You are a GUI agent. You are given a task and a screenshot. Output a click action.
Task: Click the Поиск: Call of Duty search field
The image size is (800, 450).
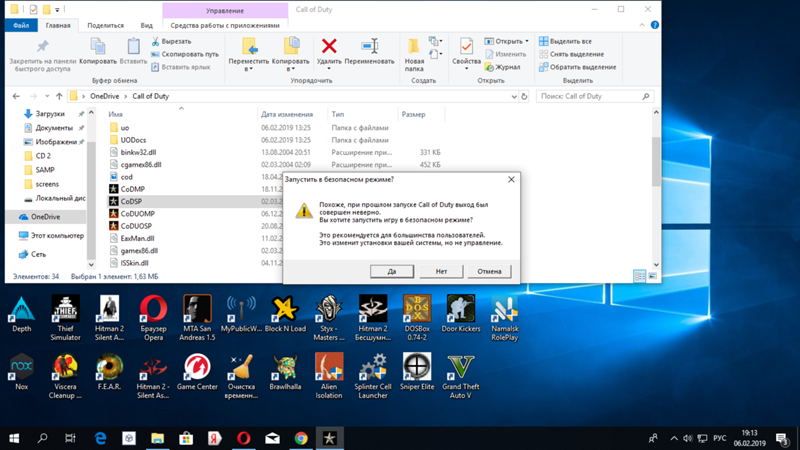click(x=594, y=96)
